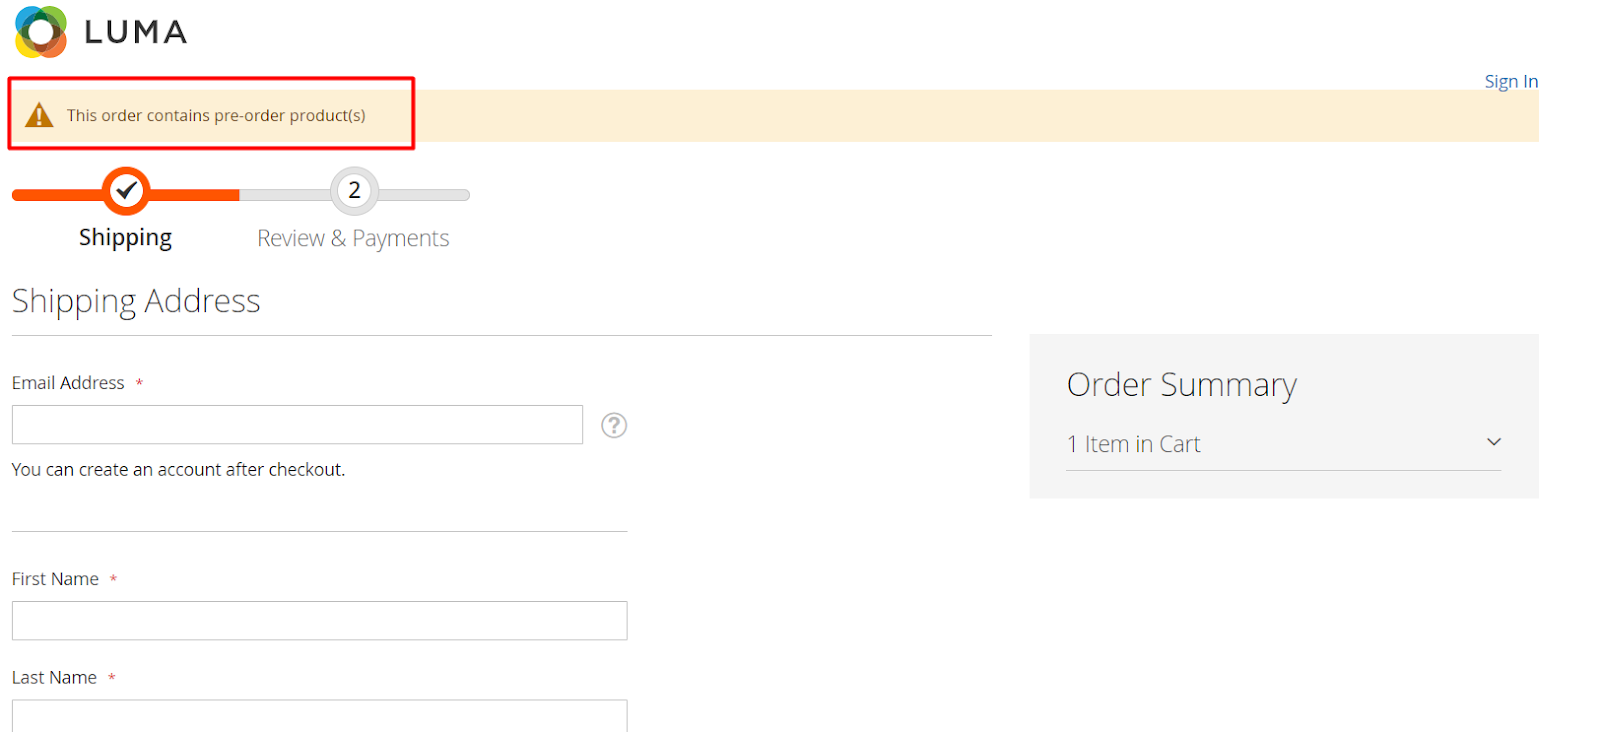Focus the Email Address input field
1600x732 pixels.
(x=297, y=425)
